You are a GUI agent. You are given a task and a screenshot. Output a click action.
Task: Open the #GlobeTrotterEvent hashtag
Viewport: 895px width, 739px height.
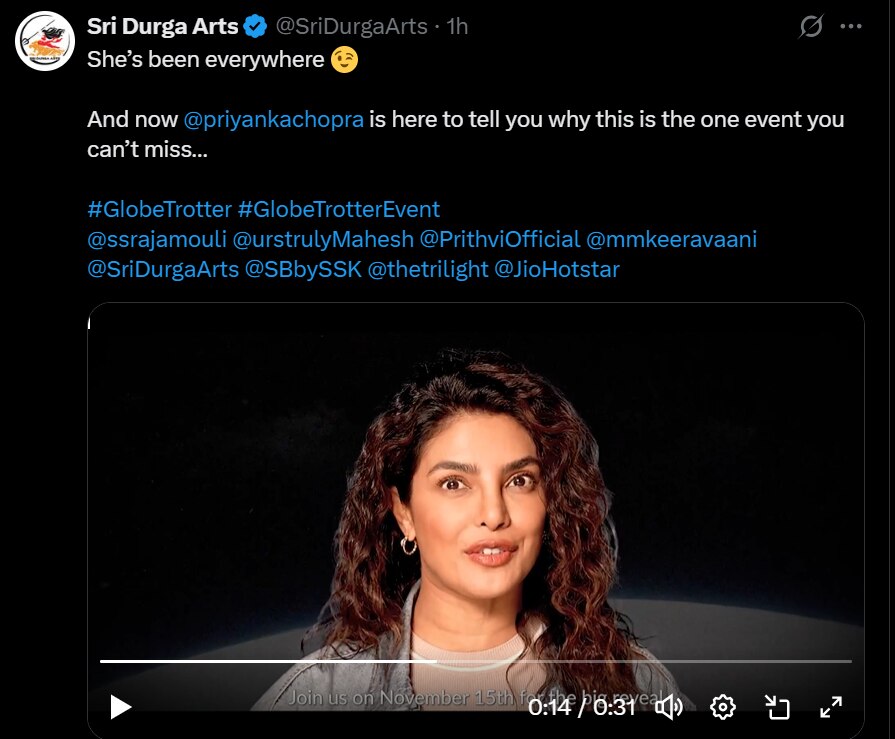339,210
